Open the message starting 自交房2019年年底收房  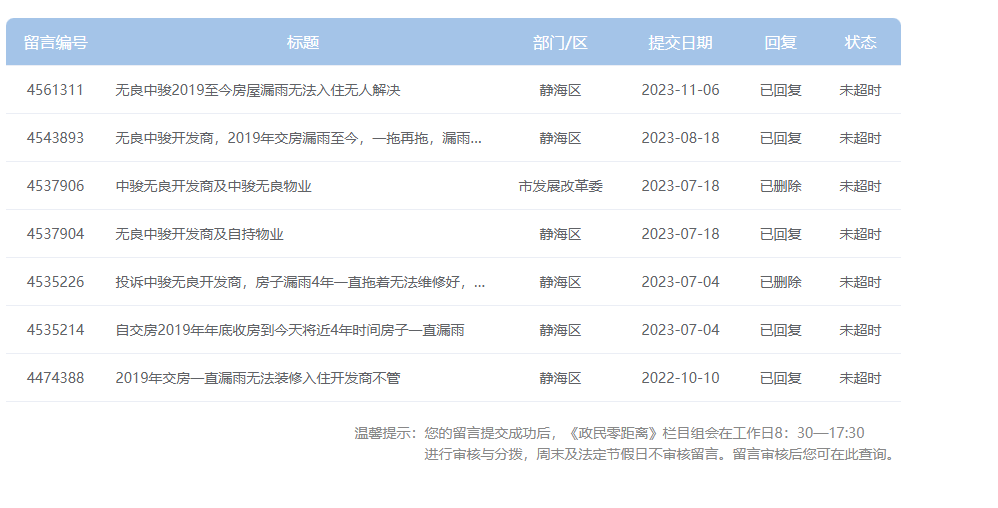289,330
